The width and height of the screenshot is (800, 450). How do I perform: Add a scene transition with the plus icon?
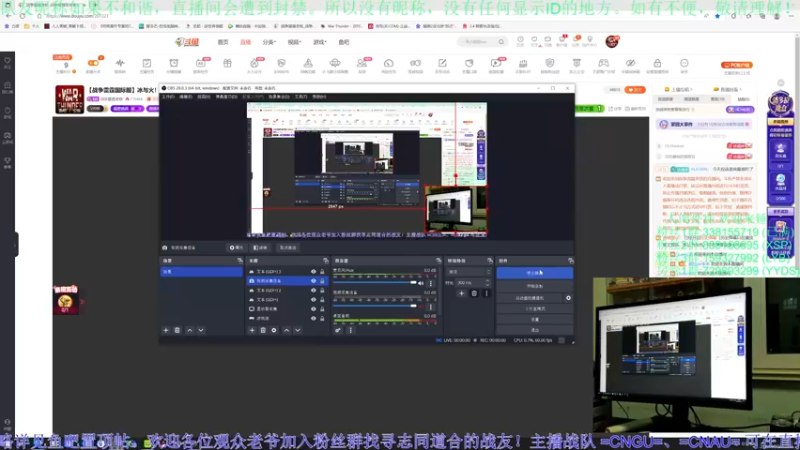(x=461, y=293)
